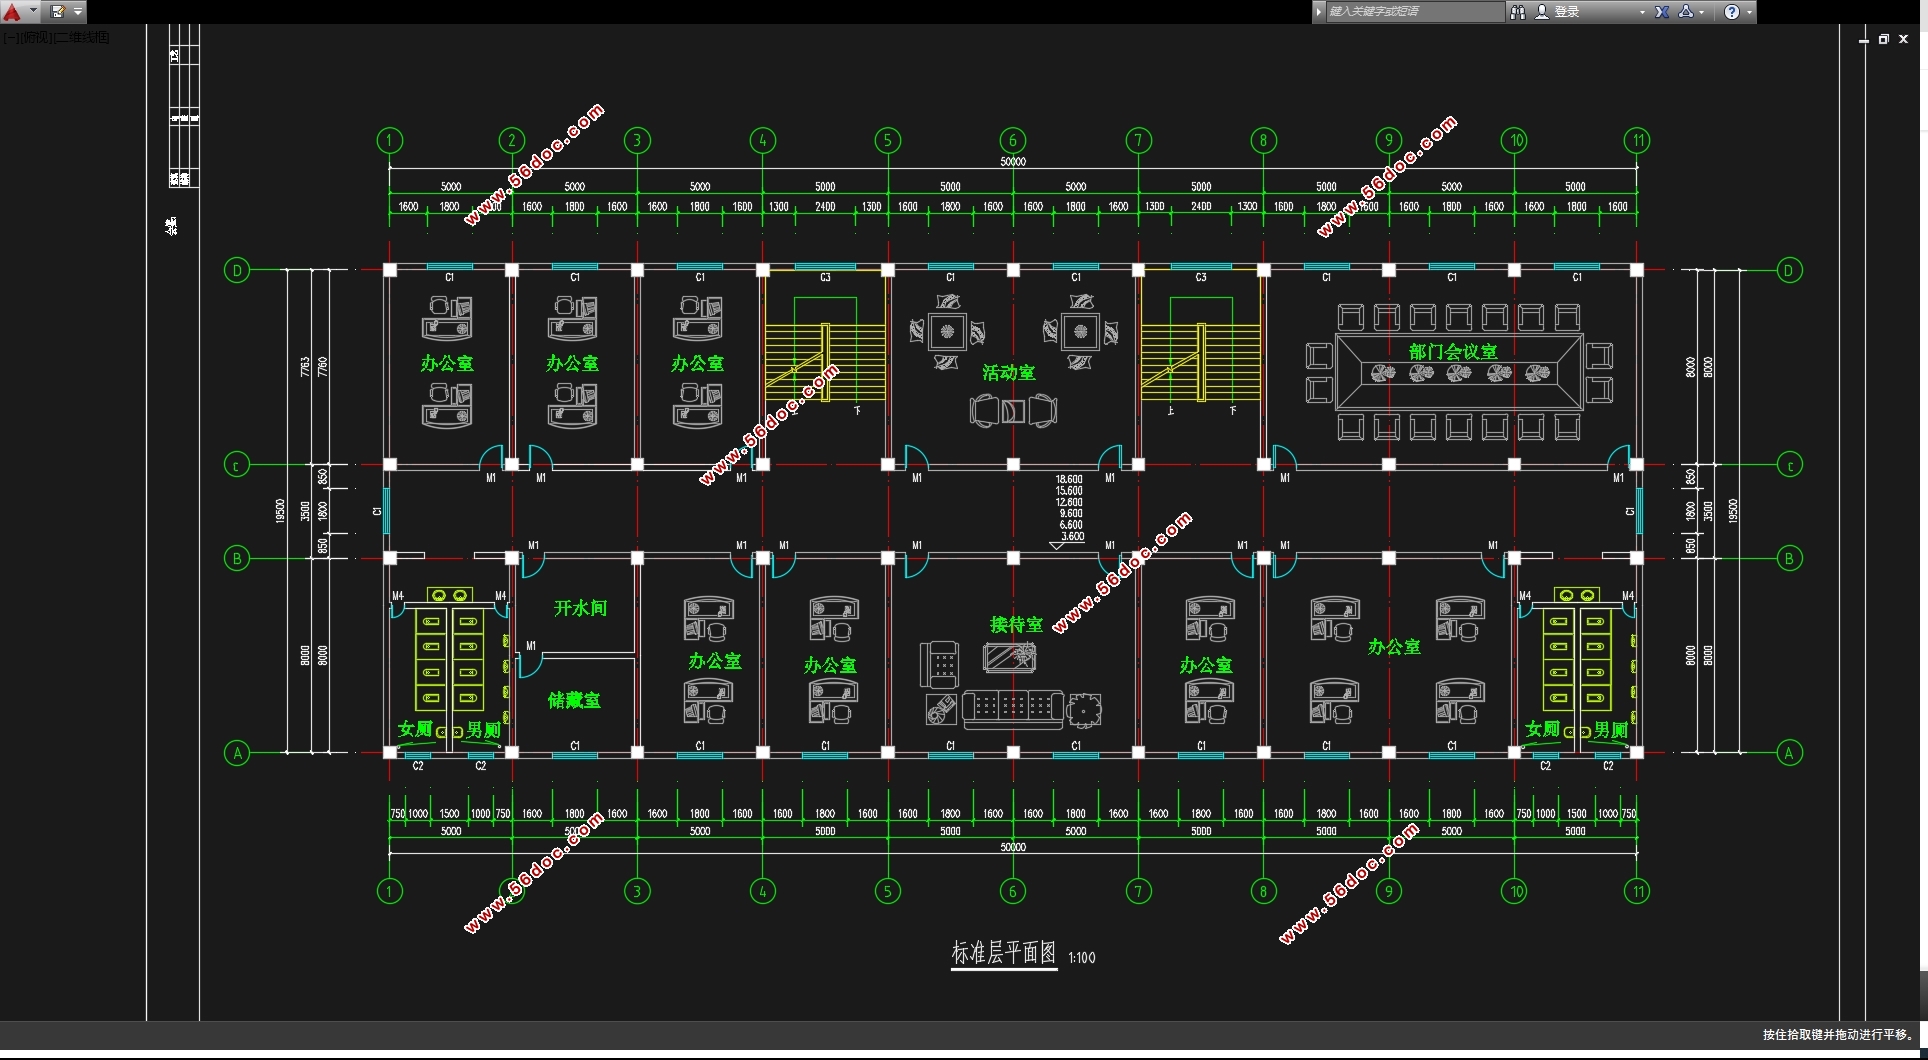Focus the keyword search input field
This screenshot has width=1928, height=1060.
1414,11
